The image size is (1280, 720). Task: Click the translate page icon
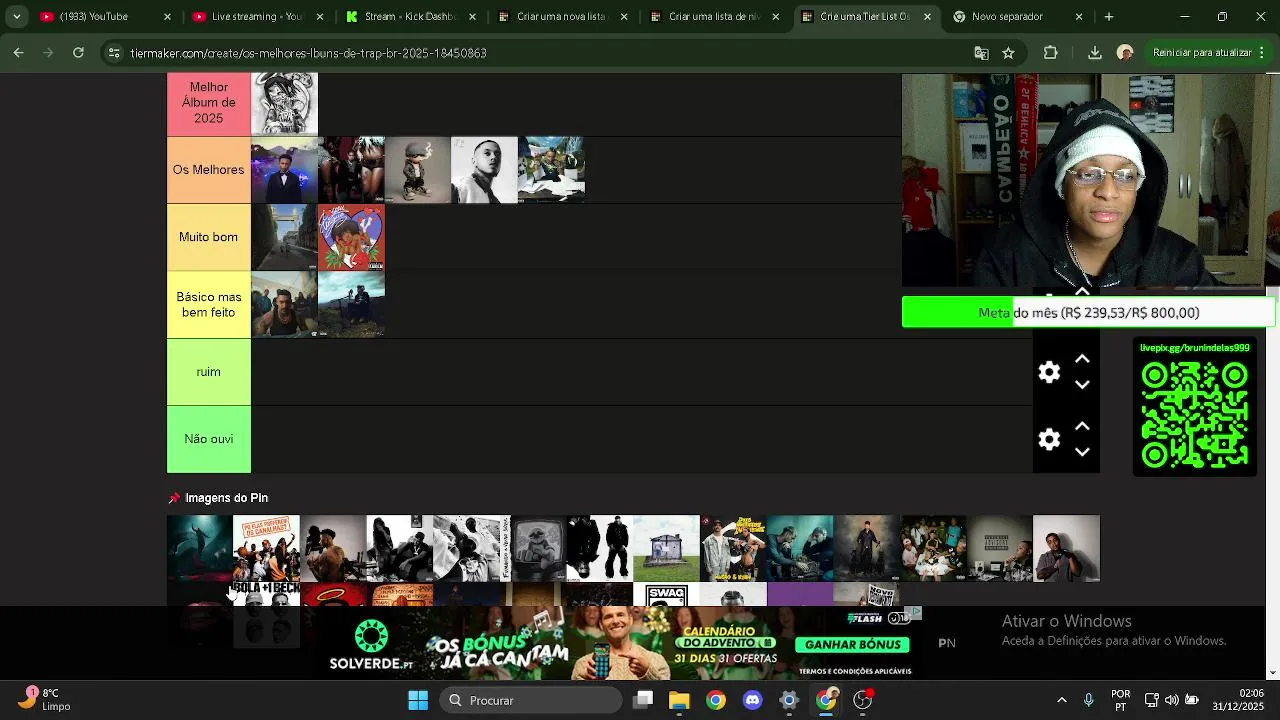tap(981, 53)
